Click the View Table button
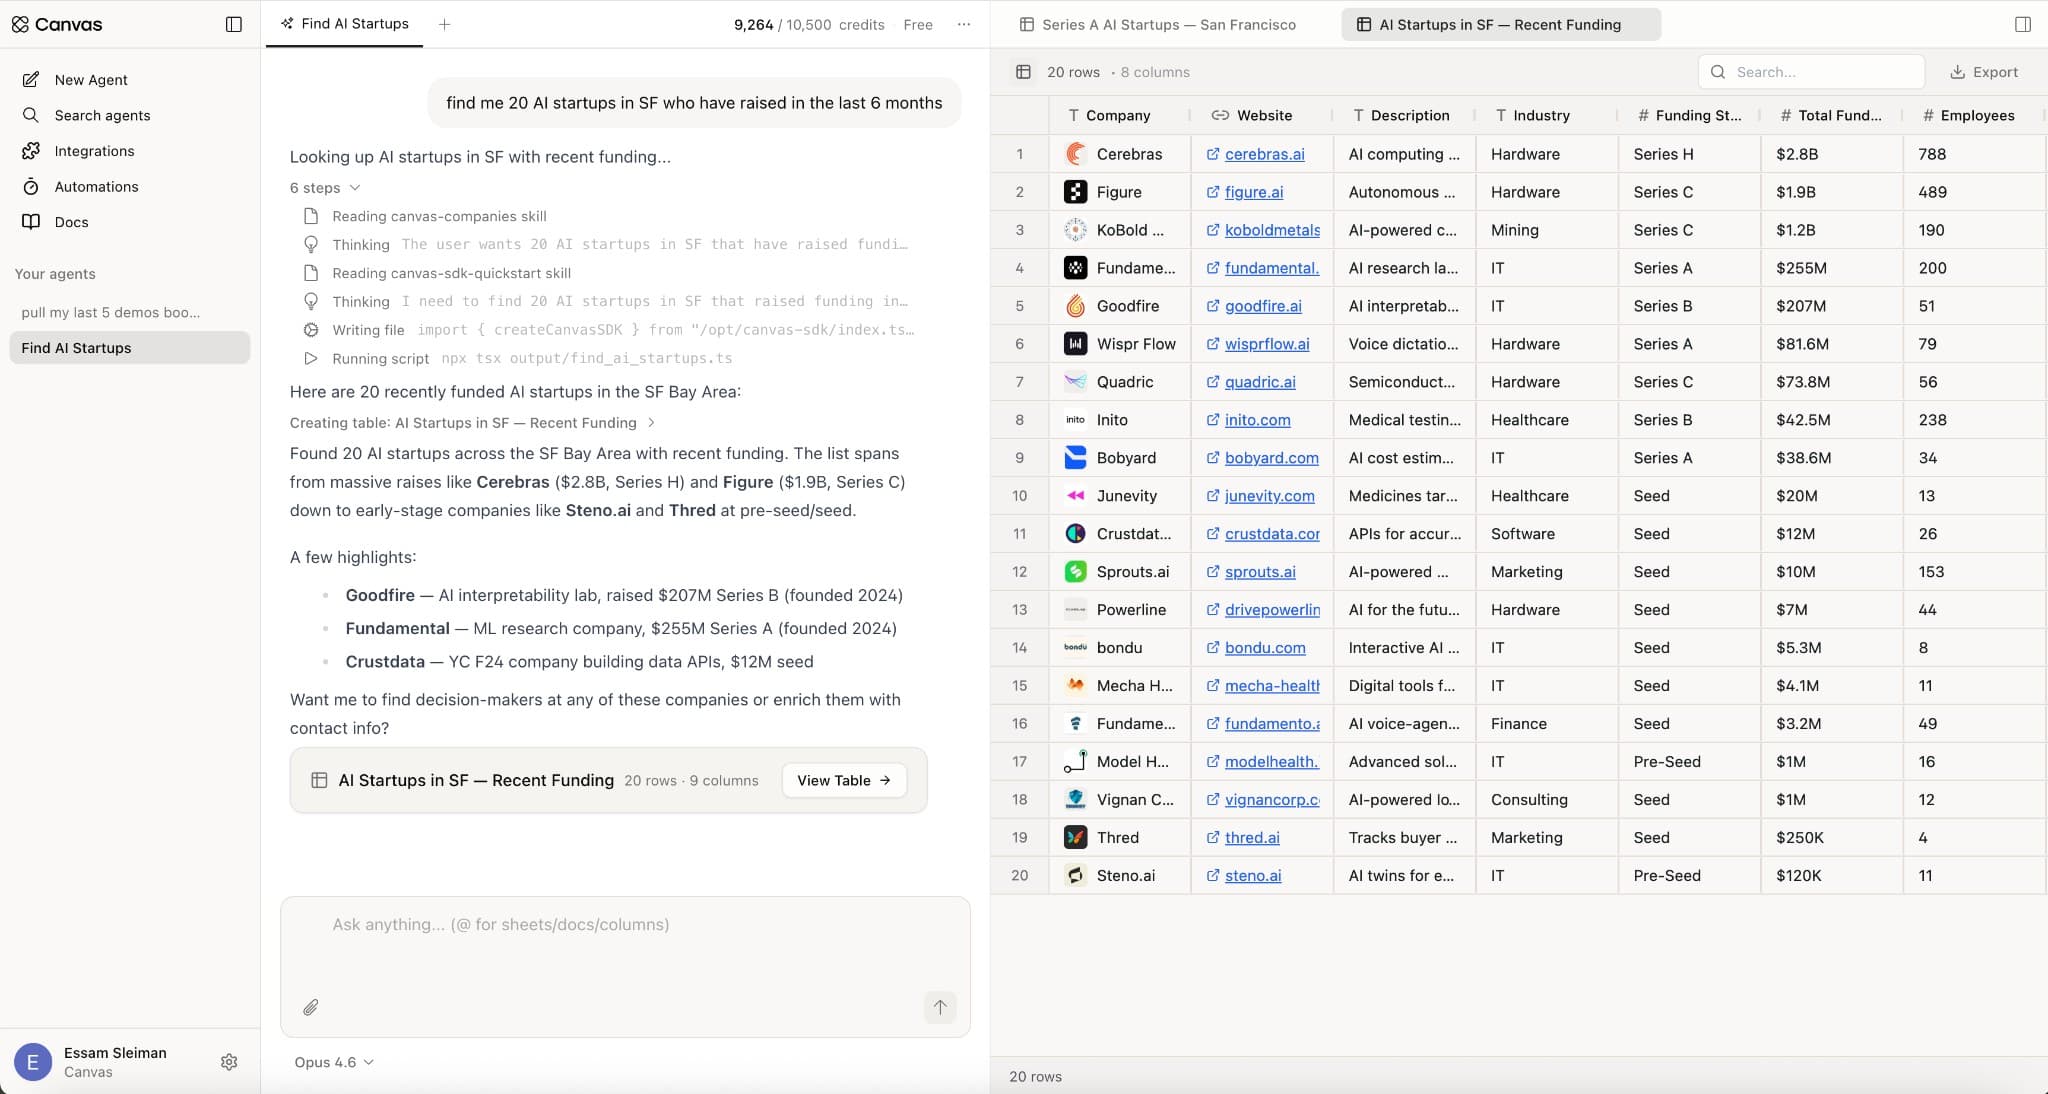The image size is (2048, 1094). [843, 780]
